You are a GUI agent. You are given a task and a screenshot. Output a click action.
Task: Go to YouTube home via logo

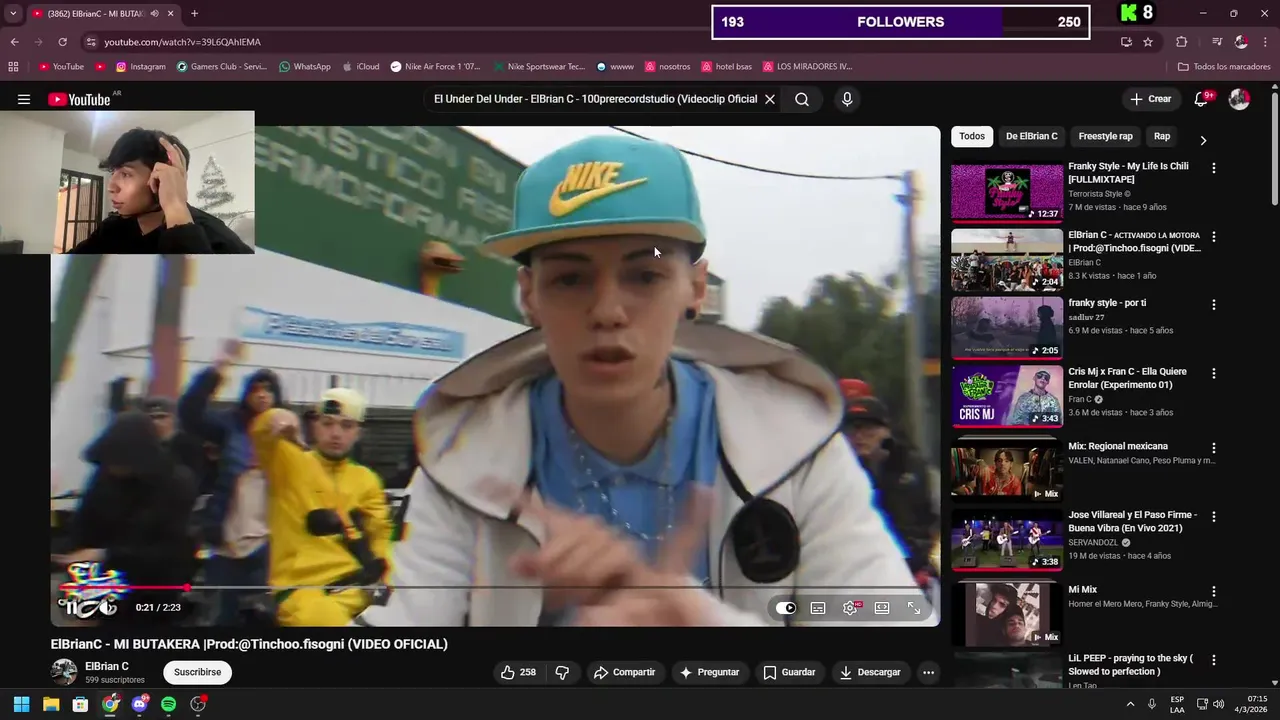[x=78, y=99]
